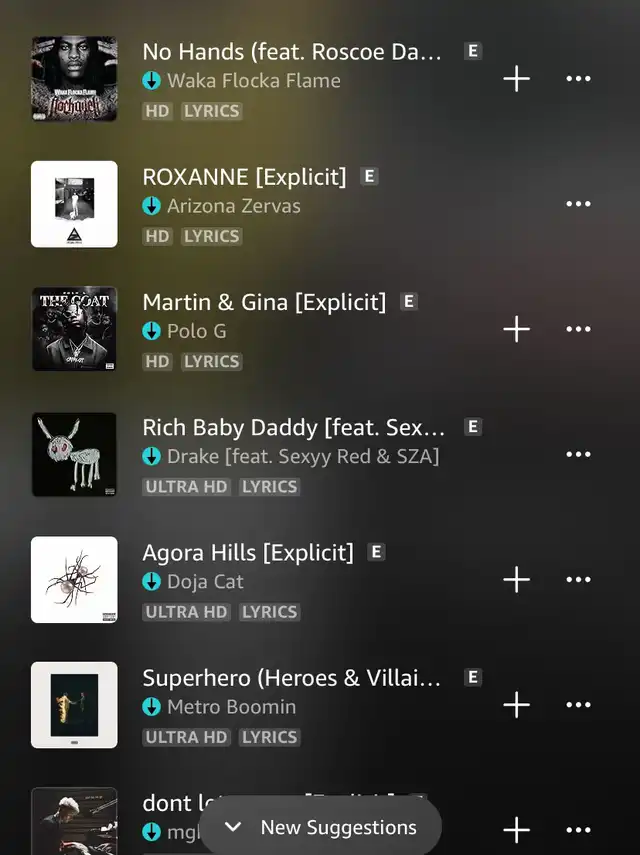The height and width of the screenshot is (855, 640).
Task: Click the New Suggestions button
Action: [321, 827]
